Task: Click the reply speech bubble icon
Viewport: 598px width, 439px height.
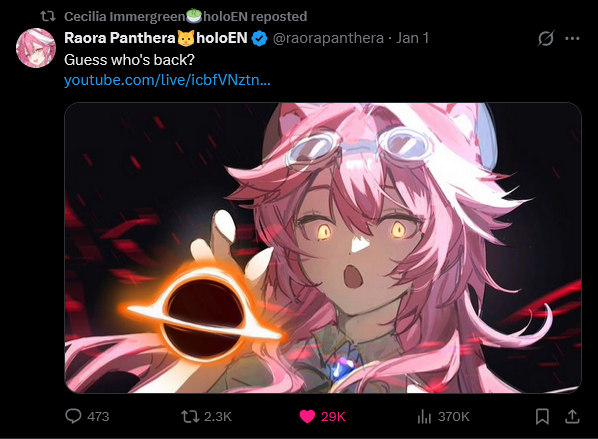Action: 73,416
